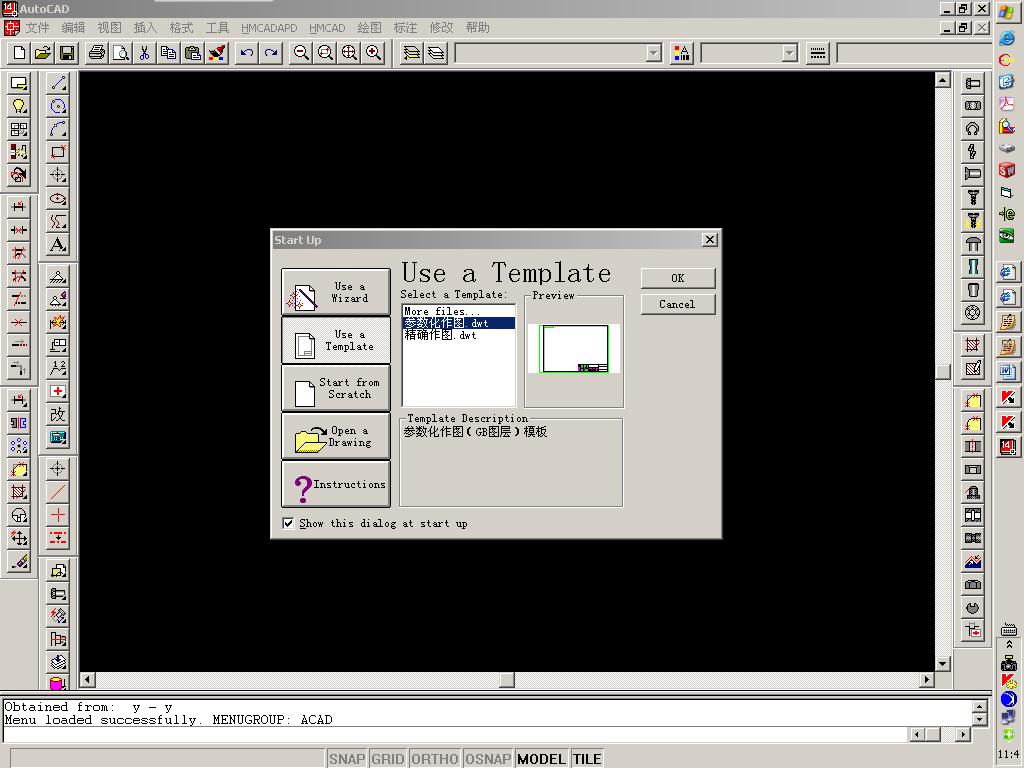Click the drawing area vertical scrollbar down arrow
The height and width of the screenshot is (768, 1024).
tap(942, 664)
